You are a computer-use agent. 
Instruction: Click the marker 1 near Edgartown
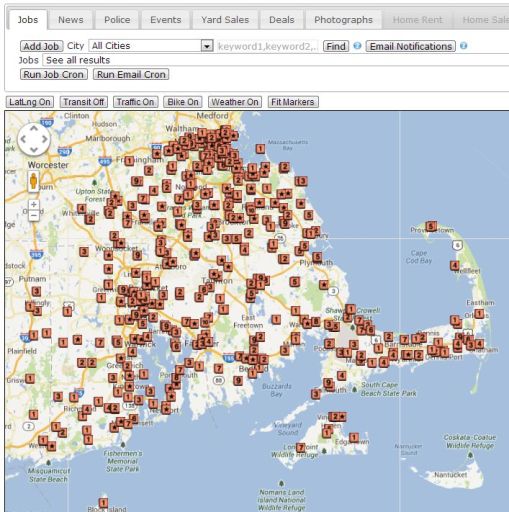click(354, 437)
